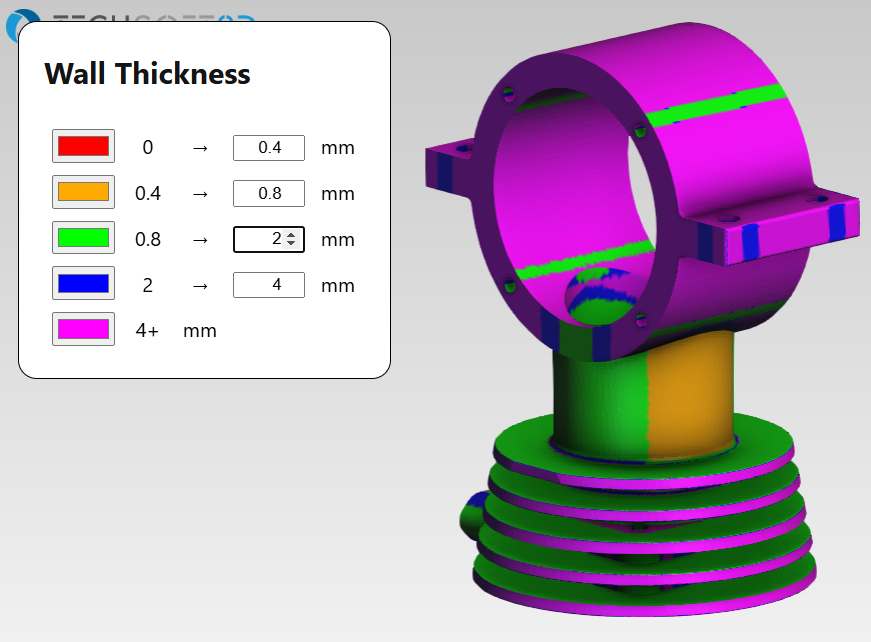Image resolution: width=871 pixels, height=642 pixels.
Task: Click the input field showing 2
Action: 260,240
